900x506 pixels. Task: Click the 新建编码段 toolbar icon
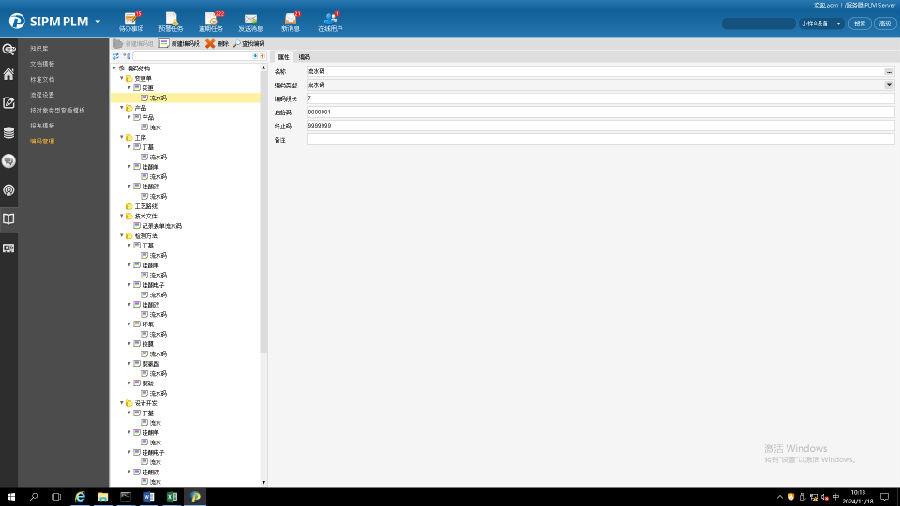pos(164,44)
